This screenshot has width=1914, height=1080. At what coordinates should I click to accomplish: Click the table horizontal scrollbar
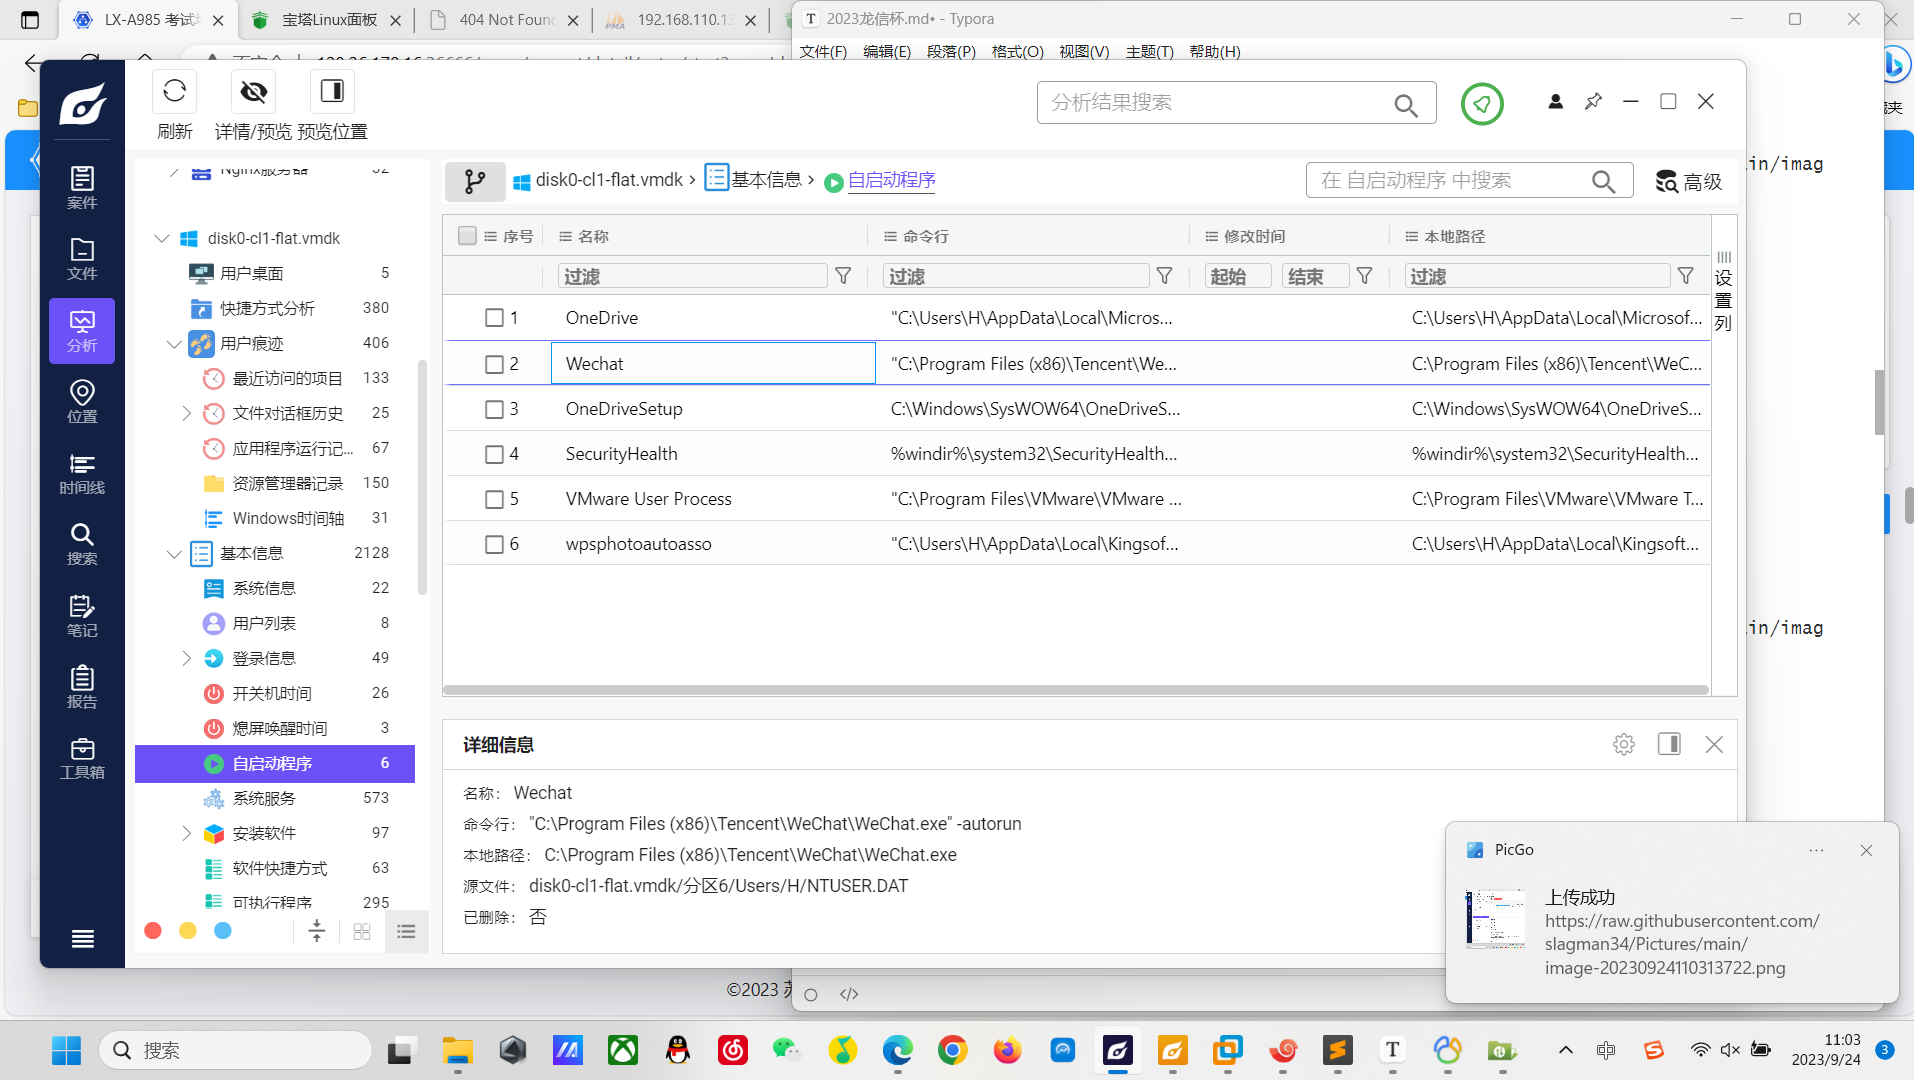click(1075, 690)
